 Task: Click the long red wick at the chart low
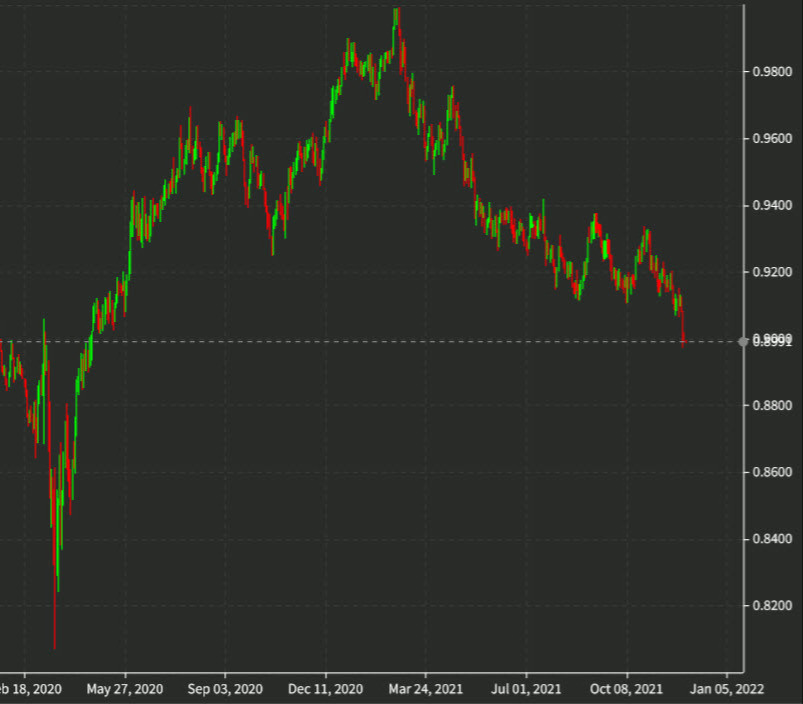coord(55,600)
